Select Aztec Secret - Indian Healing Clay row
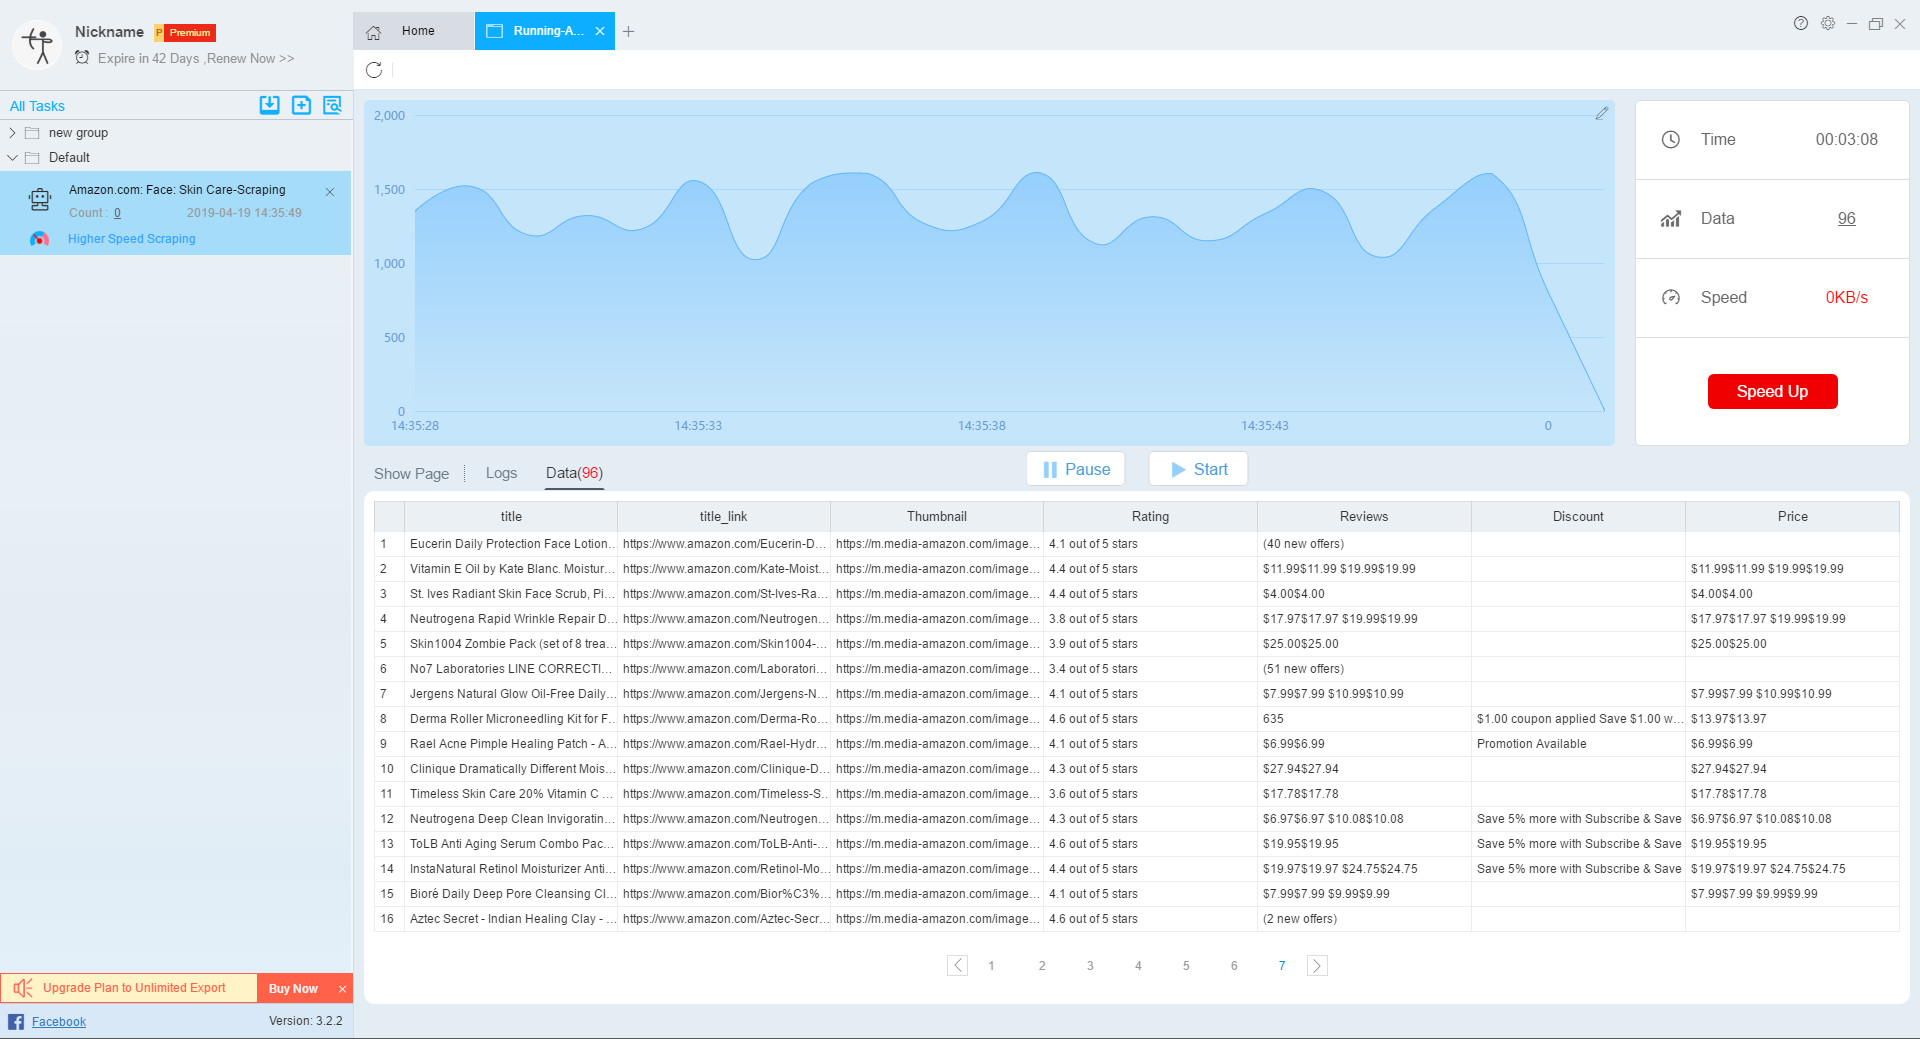This screenshot has width=1920, height=1039. point(1136,919)
